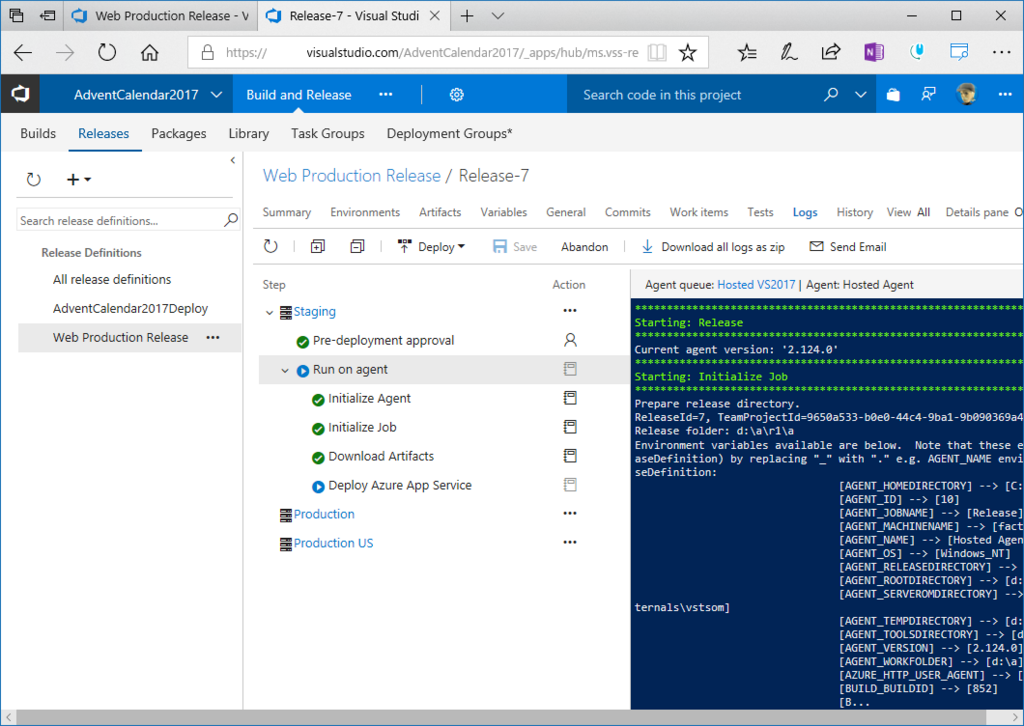Collapse the Staging environment node
This screenshot has width=1024, height=726.
point(269,313)
